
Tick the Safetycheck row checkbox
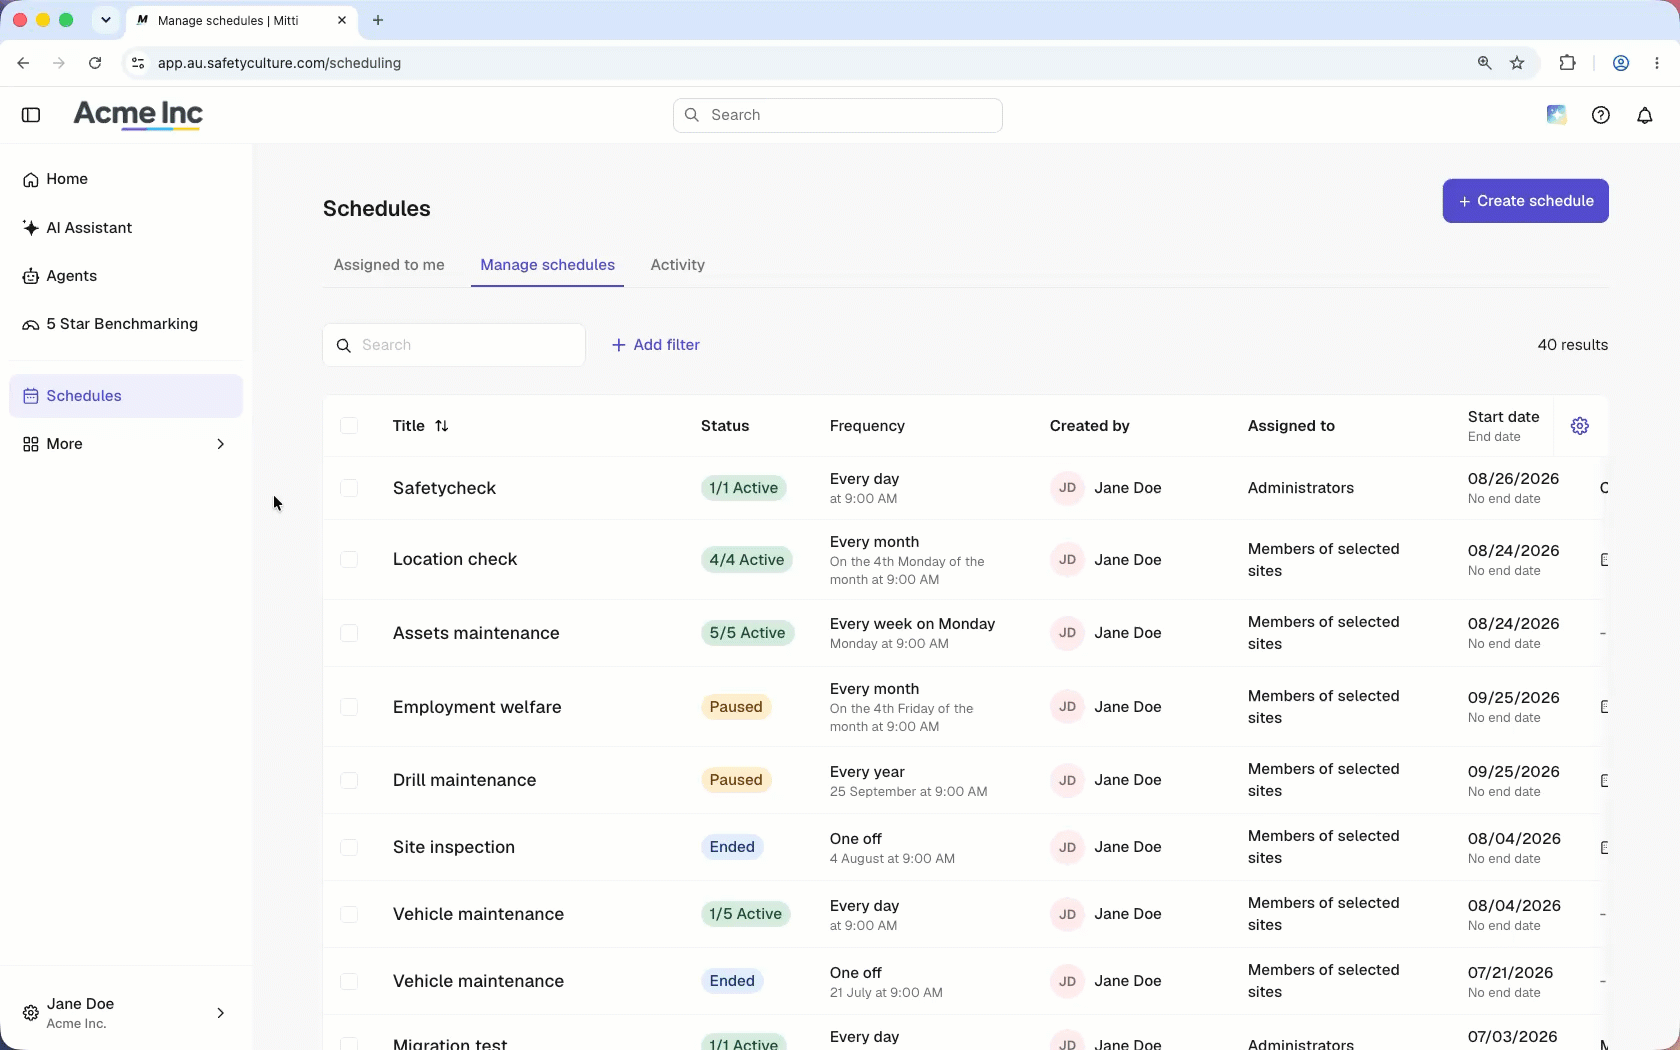(349, 488)
